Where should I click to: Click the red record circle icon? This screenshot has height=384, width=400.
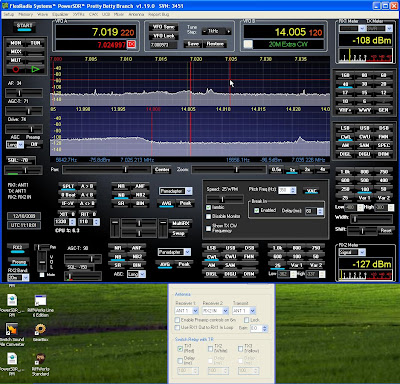16,69
